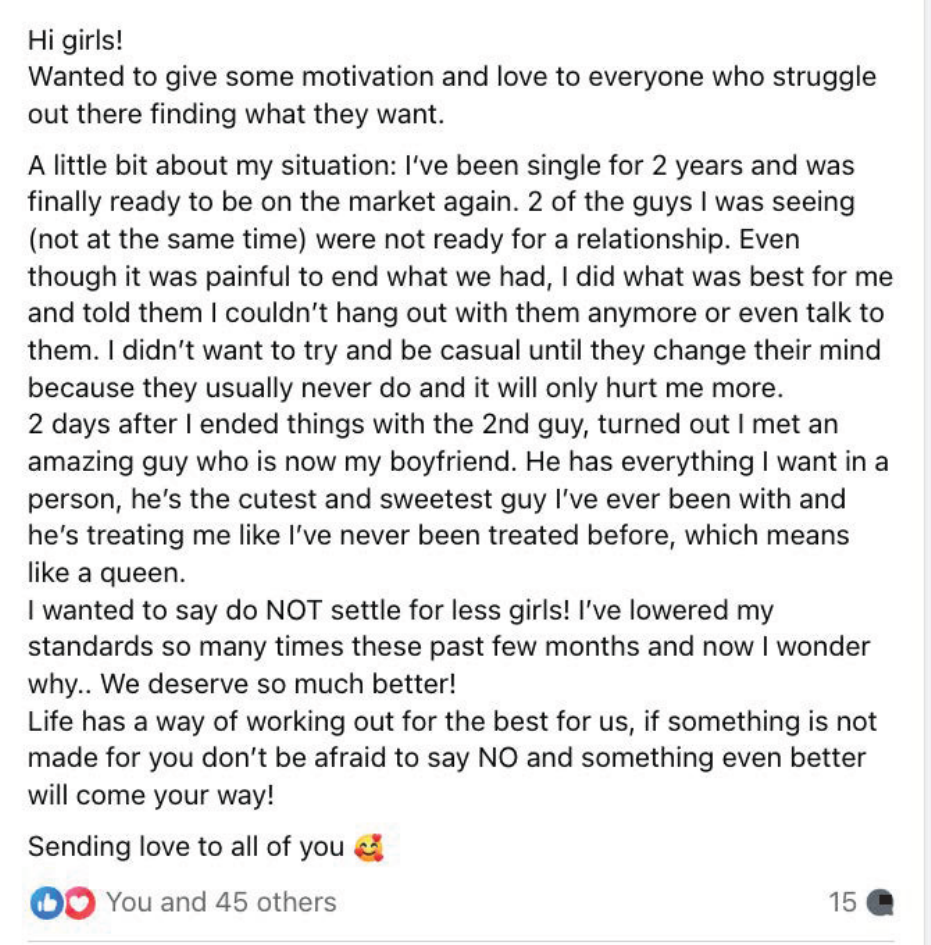Click the phrase "like a queen."
Screen dimensions: 931x945
[x=107, y=573]
